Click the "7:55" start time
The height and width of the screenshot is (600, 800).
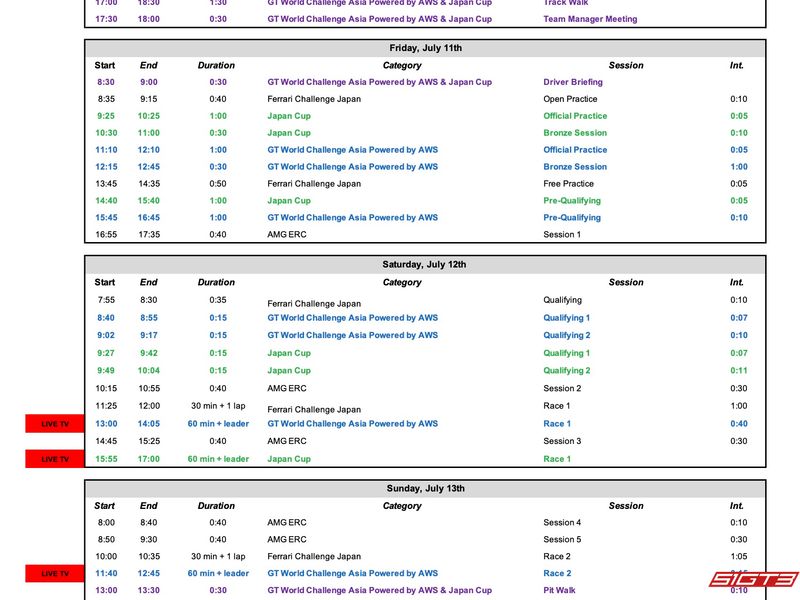106,300
